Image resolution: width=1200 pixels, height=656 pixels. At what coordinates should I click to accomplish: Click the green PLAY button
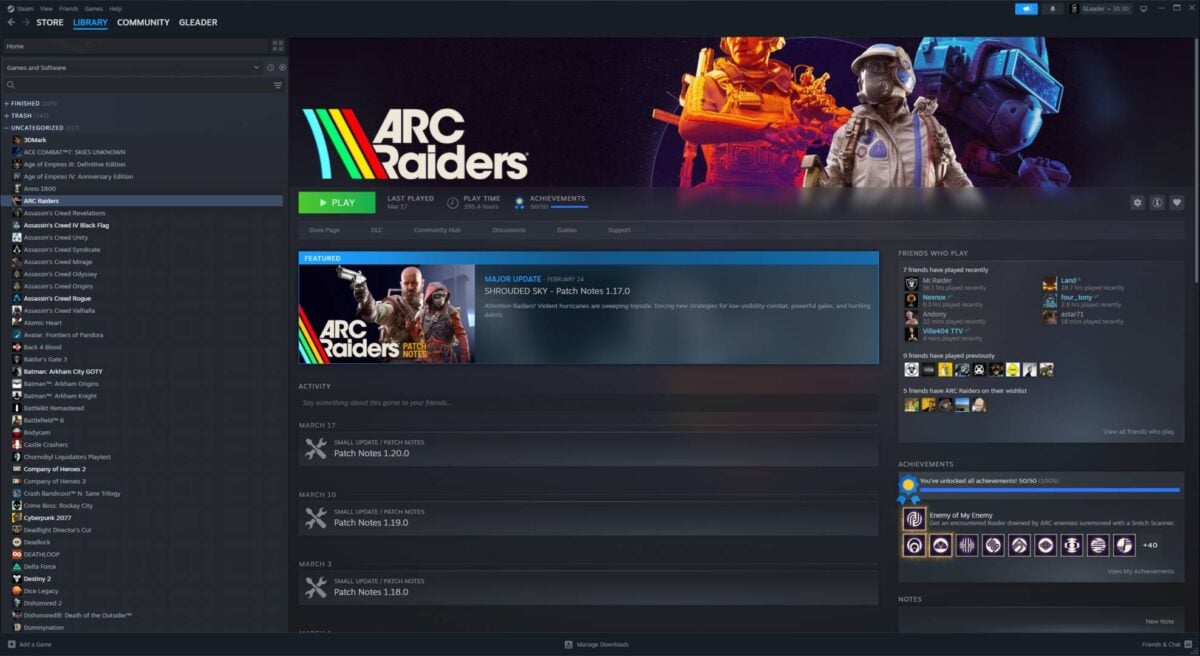pyautogui.click(x=336, y=202)
